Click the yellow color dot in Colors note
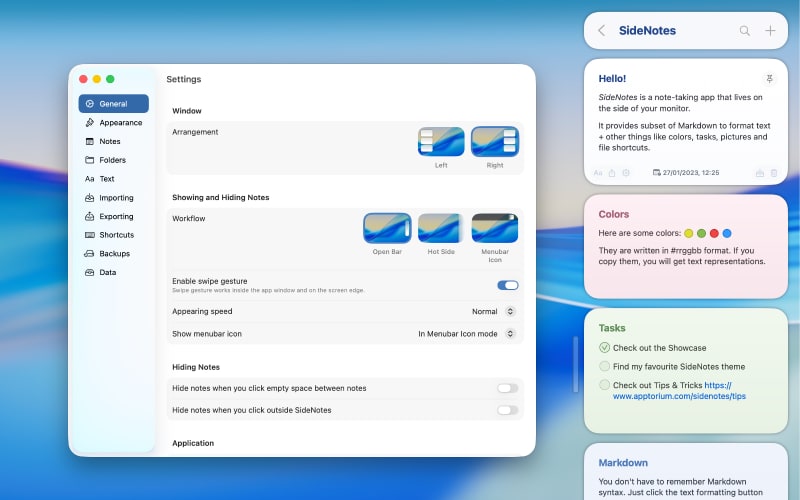 (x=688, y=233)
